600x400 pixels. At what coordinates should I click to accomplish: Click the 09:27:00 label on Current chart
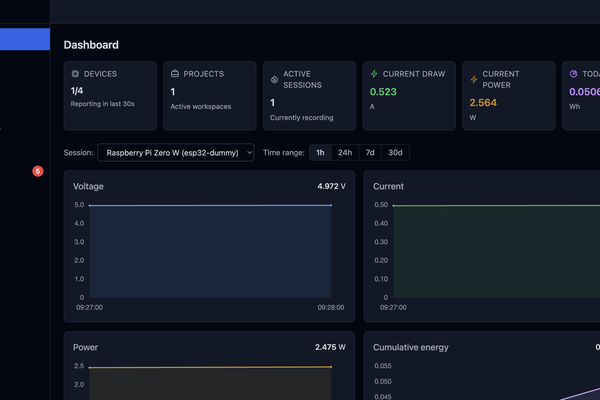click(x=393, y=307)
